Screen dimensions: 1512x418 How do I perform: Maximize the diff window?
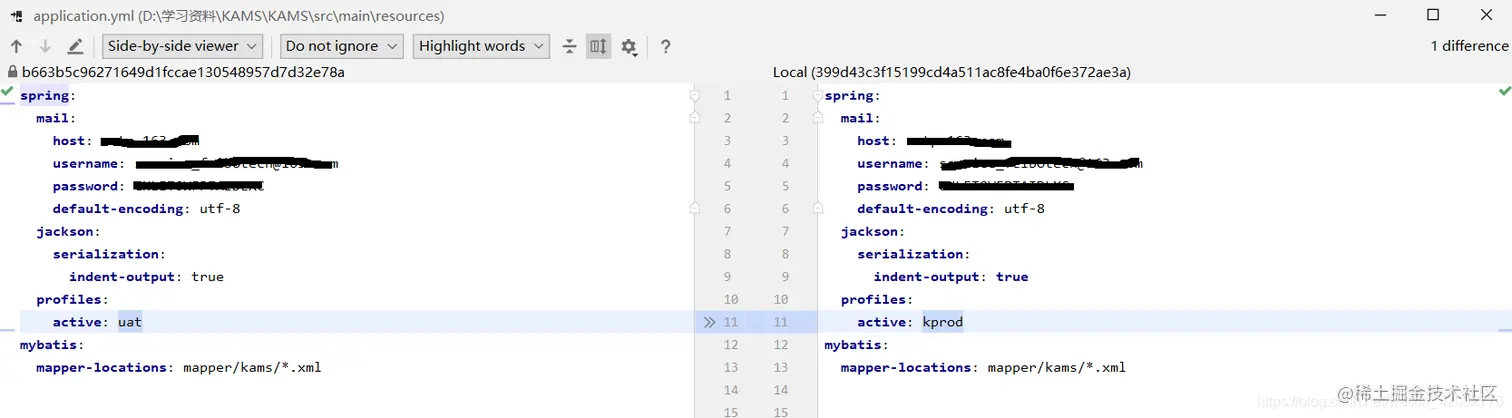coord(1433,15)
